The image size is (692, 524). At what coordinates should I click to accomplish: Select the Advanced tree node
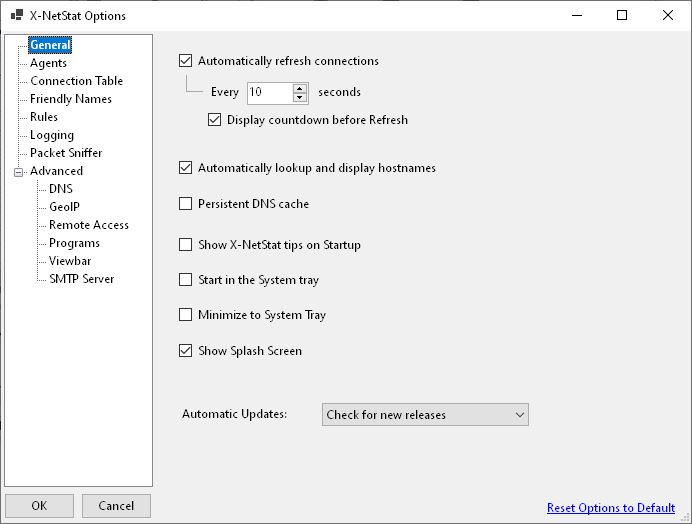coord(56,171)
